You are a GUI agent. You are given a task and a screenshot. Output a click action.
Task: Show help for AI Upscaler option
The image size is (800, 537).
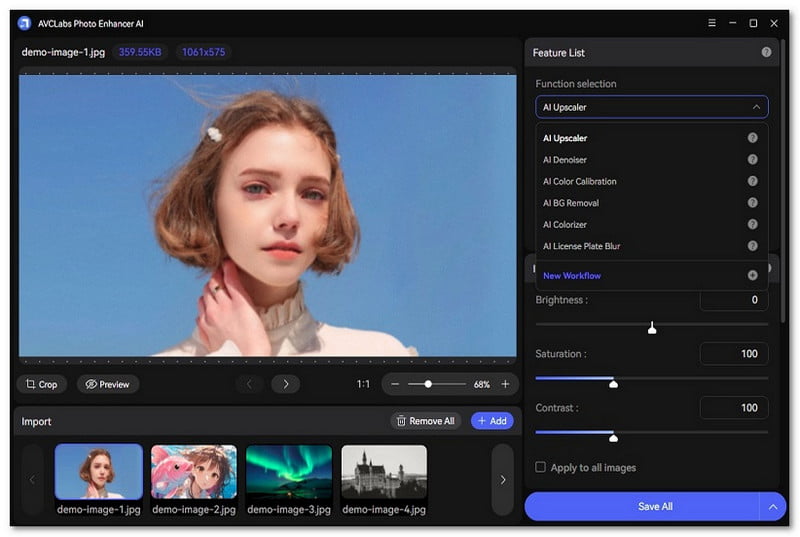tap(753, 138)
